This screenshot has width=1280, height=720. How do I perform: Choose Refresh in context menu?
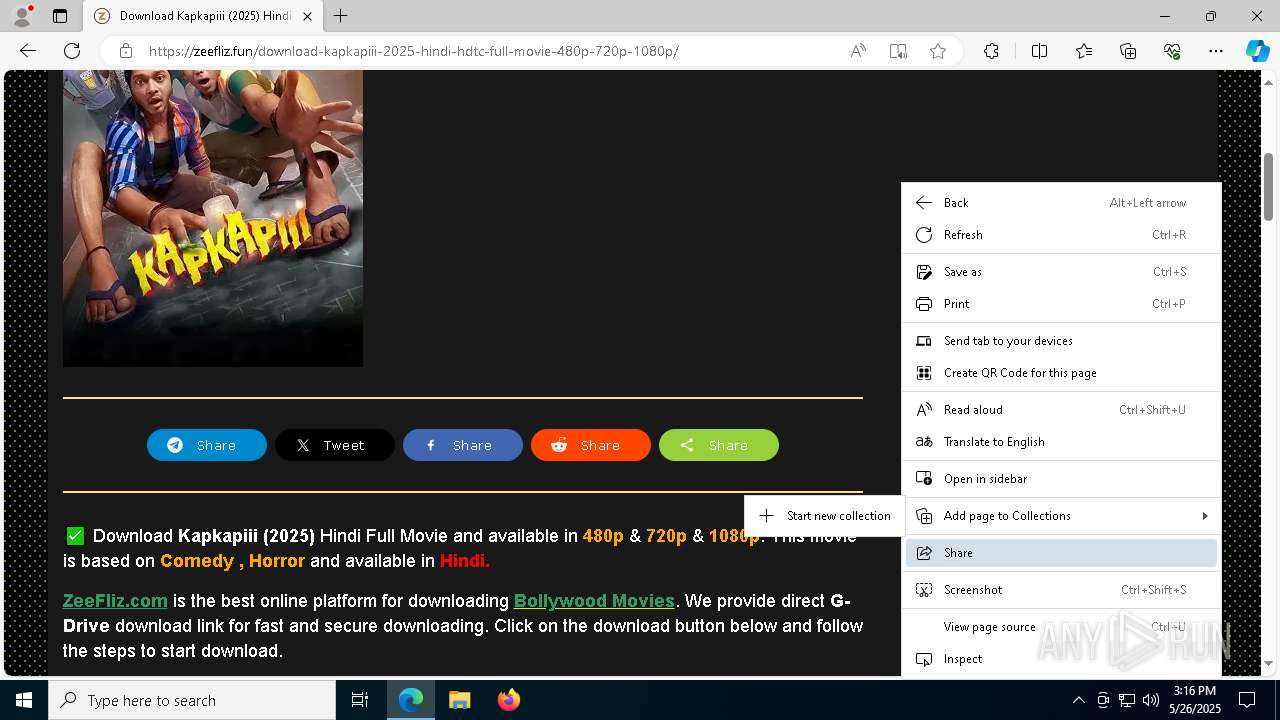click(x=1061, y=235)
